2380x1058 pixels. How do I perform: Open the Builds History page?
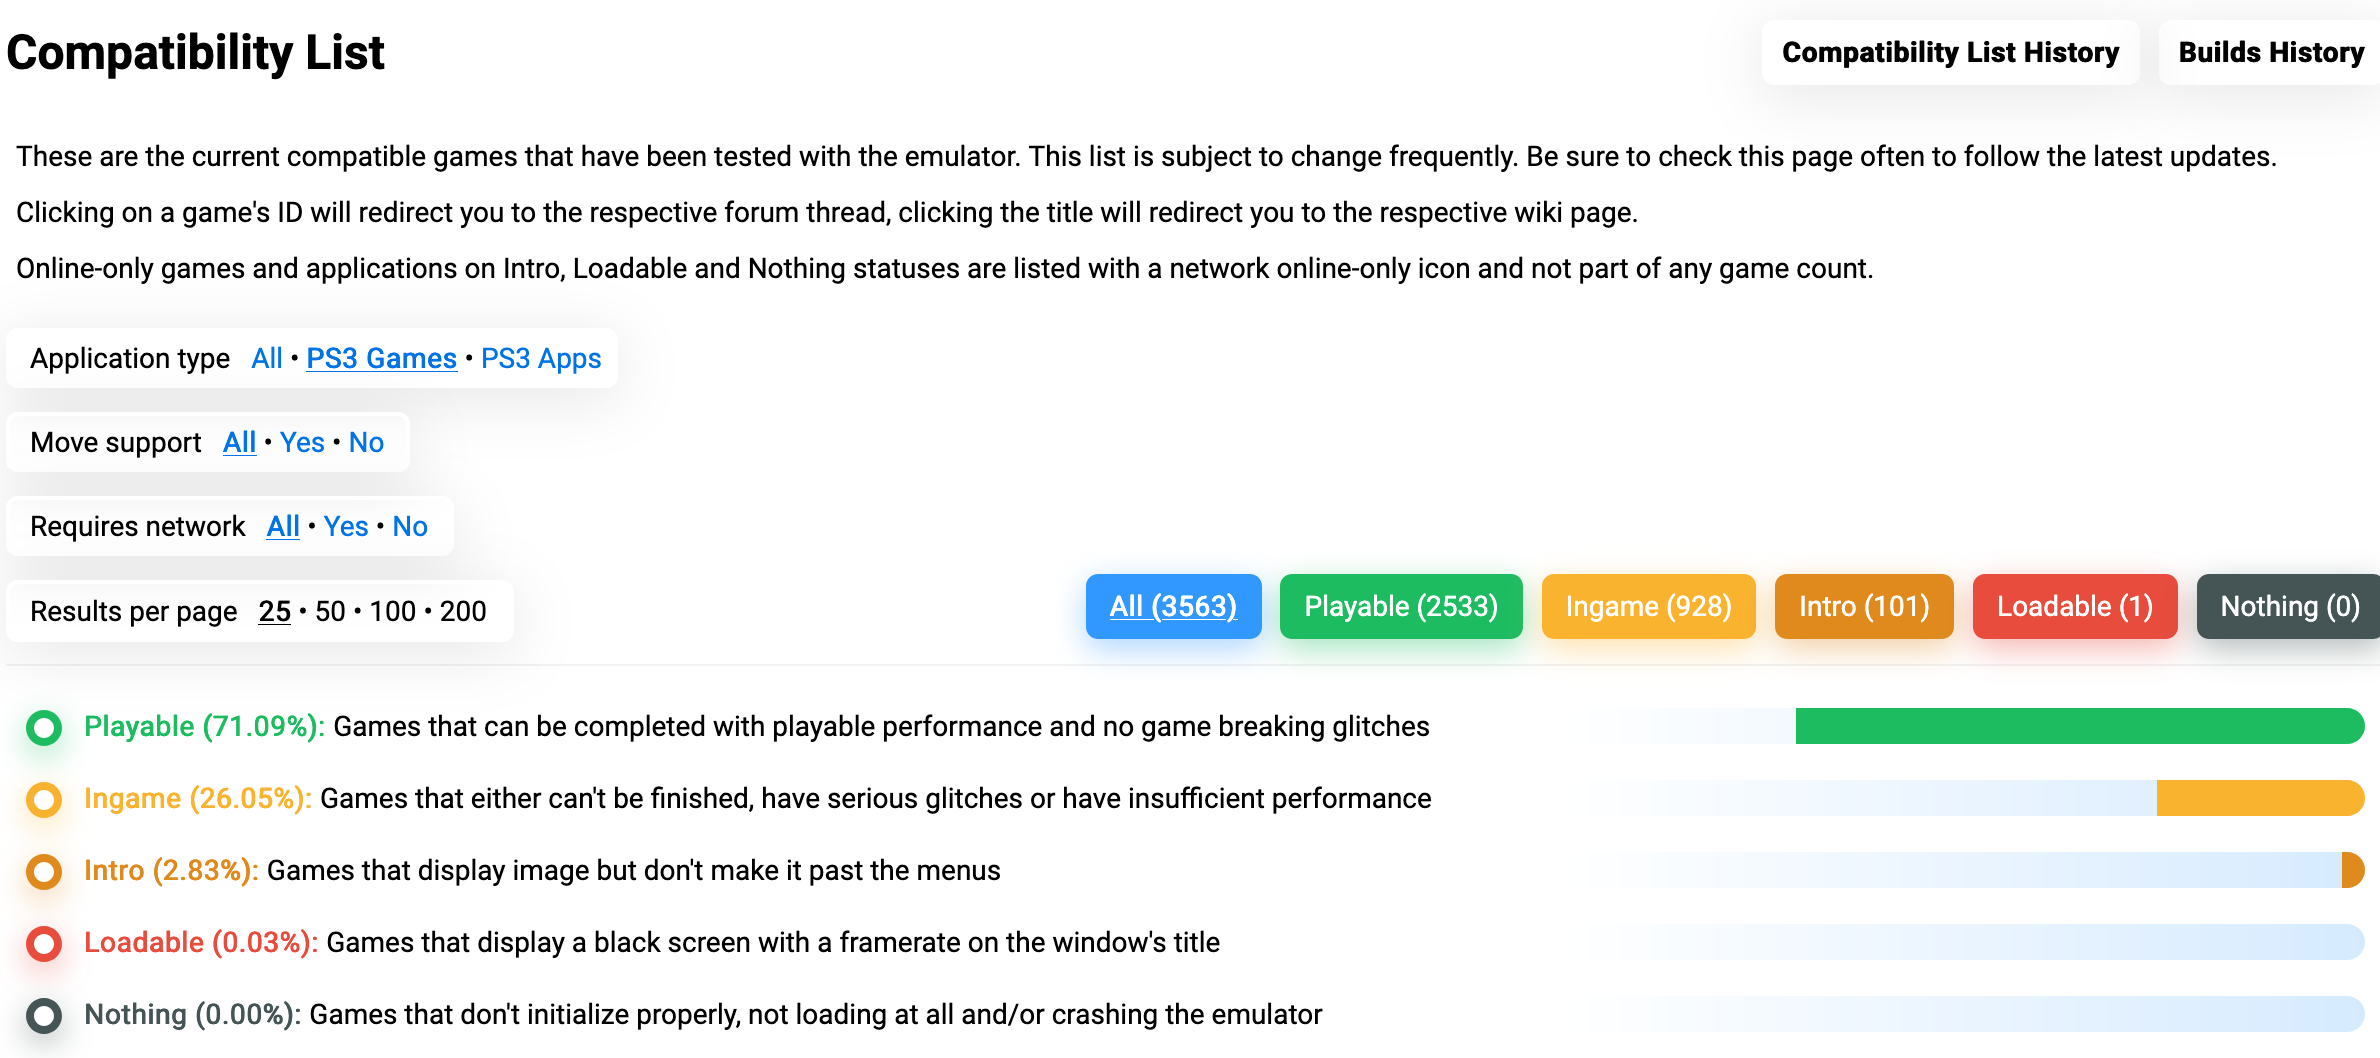(x=2270, y=52)
